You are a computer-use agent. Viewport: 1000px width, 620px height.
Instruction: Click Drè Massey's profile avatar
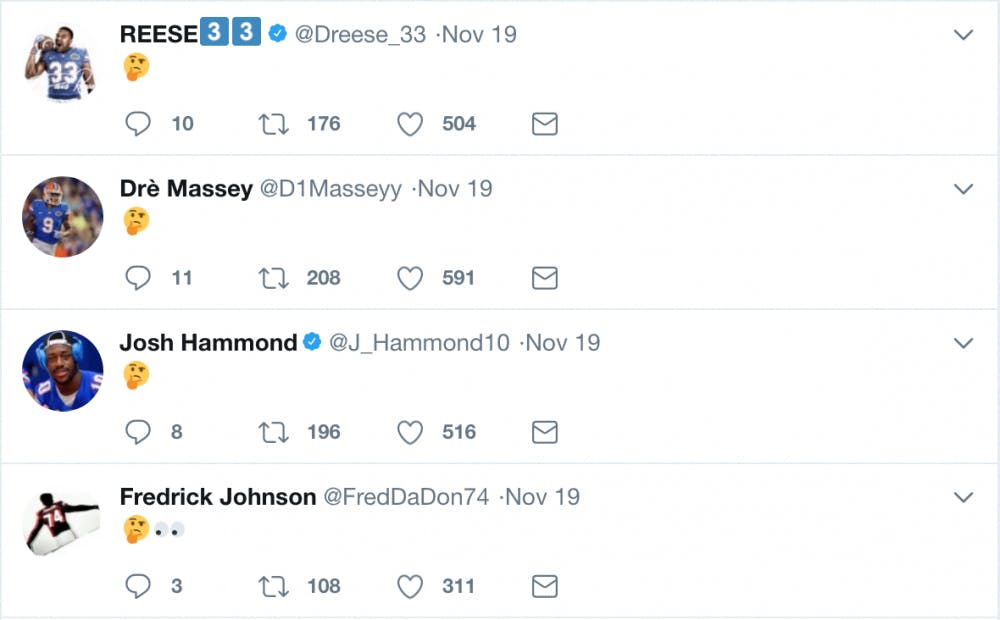[x=62, y=216]
